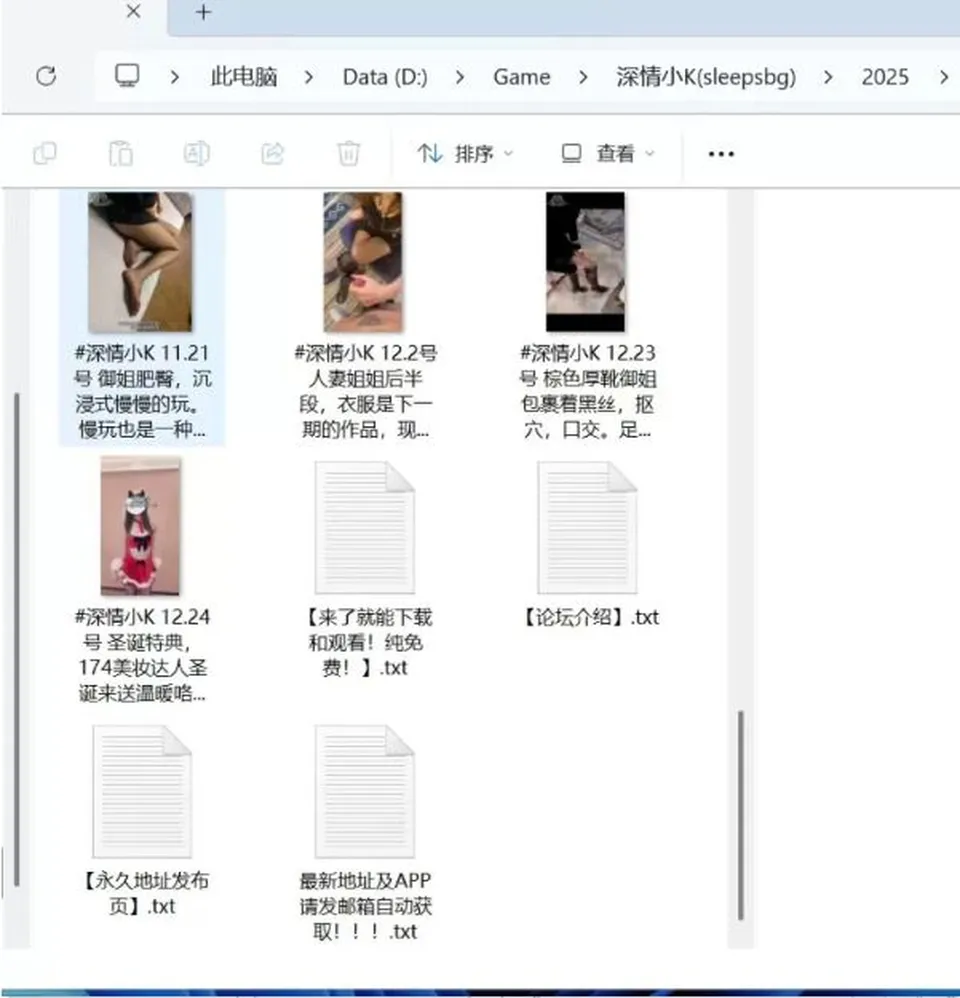
Task: Select the video thumbnail dated 12.24号
Action: click(x=141, y=526)
